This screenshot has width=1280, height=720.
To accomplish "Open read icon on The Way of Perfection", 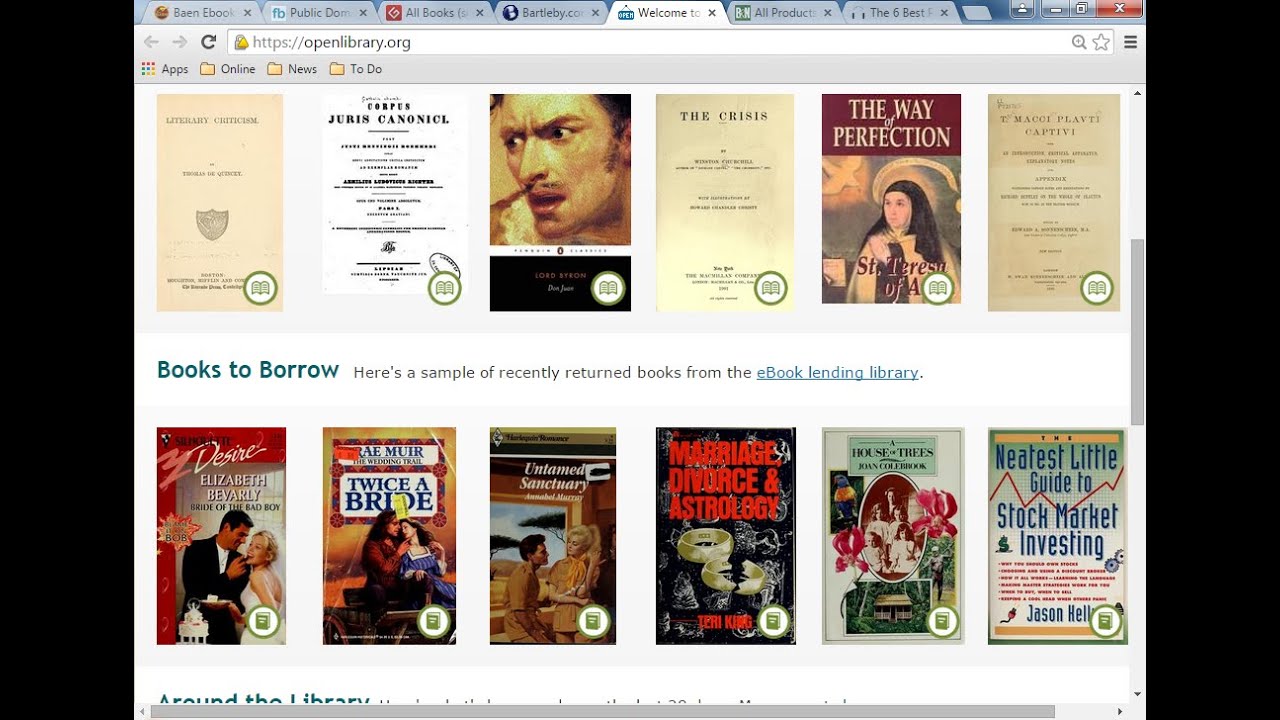I will pos(937,288).
